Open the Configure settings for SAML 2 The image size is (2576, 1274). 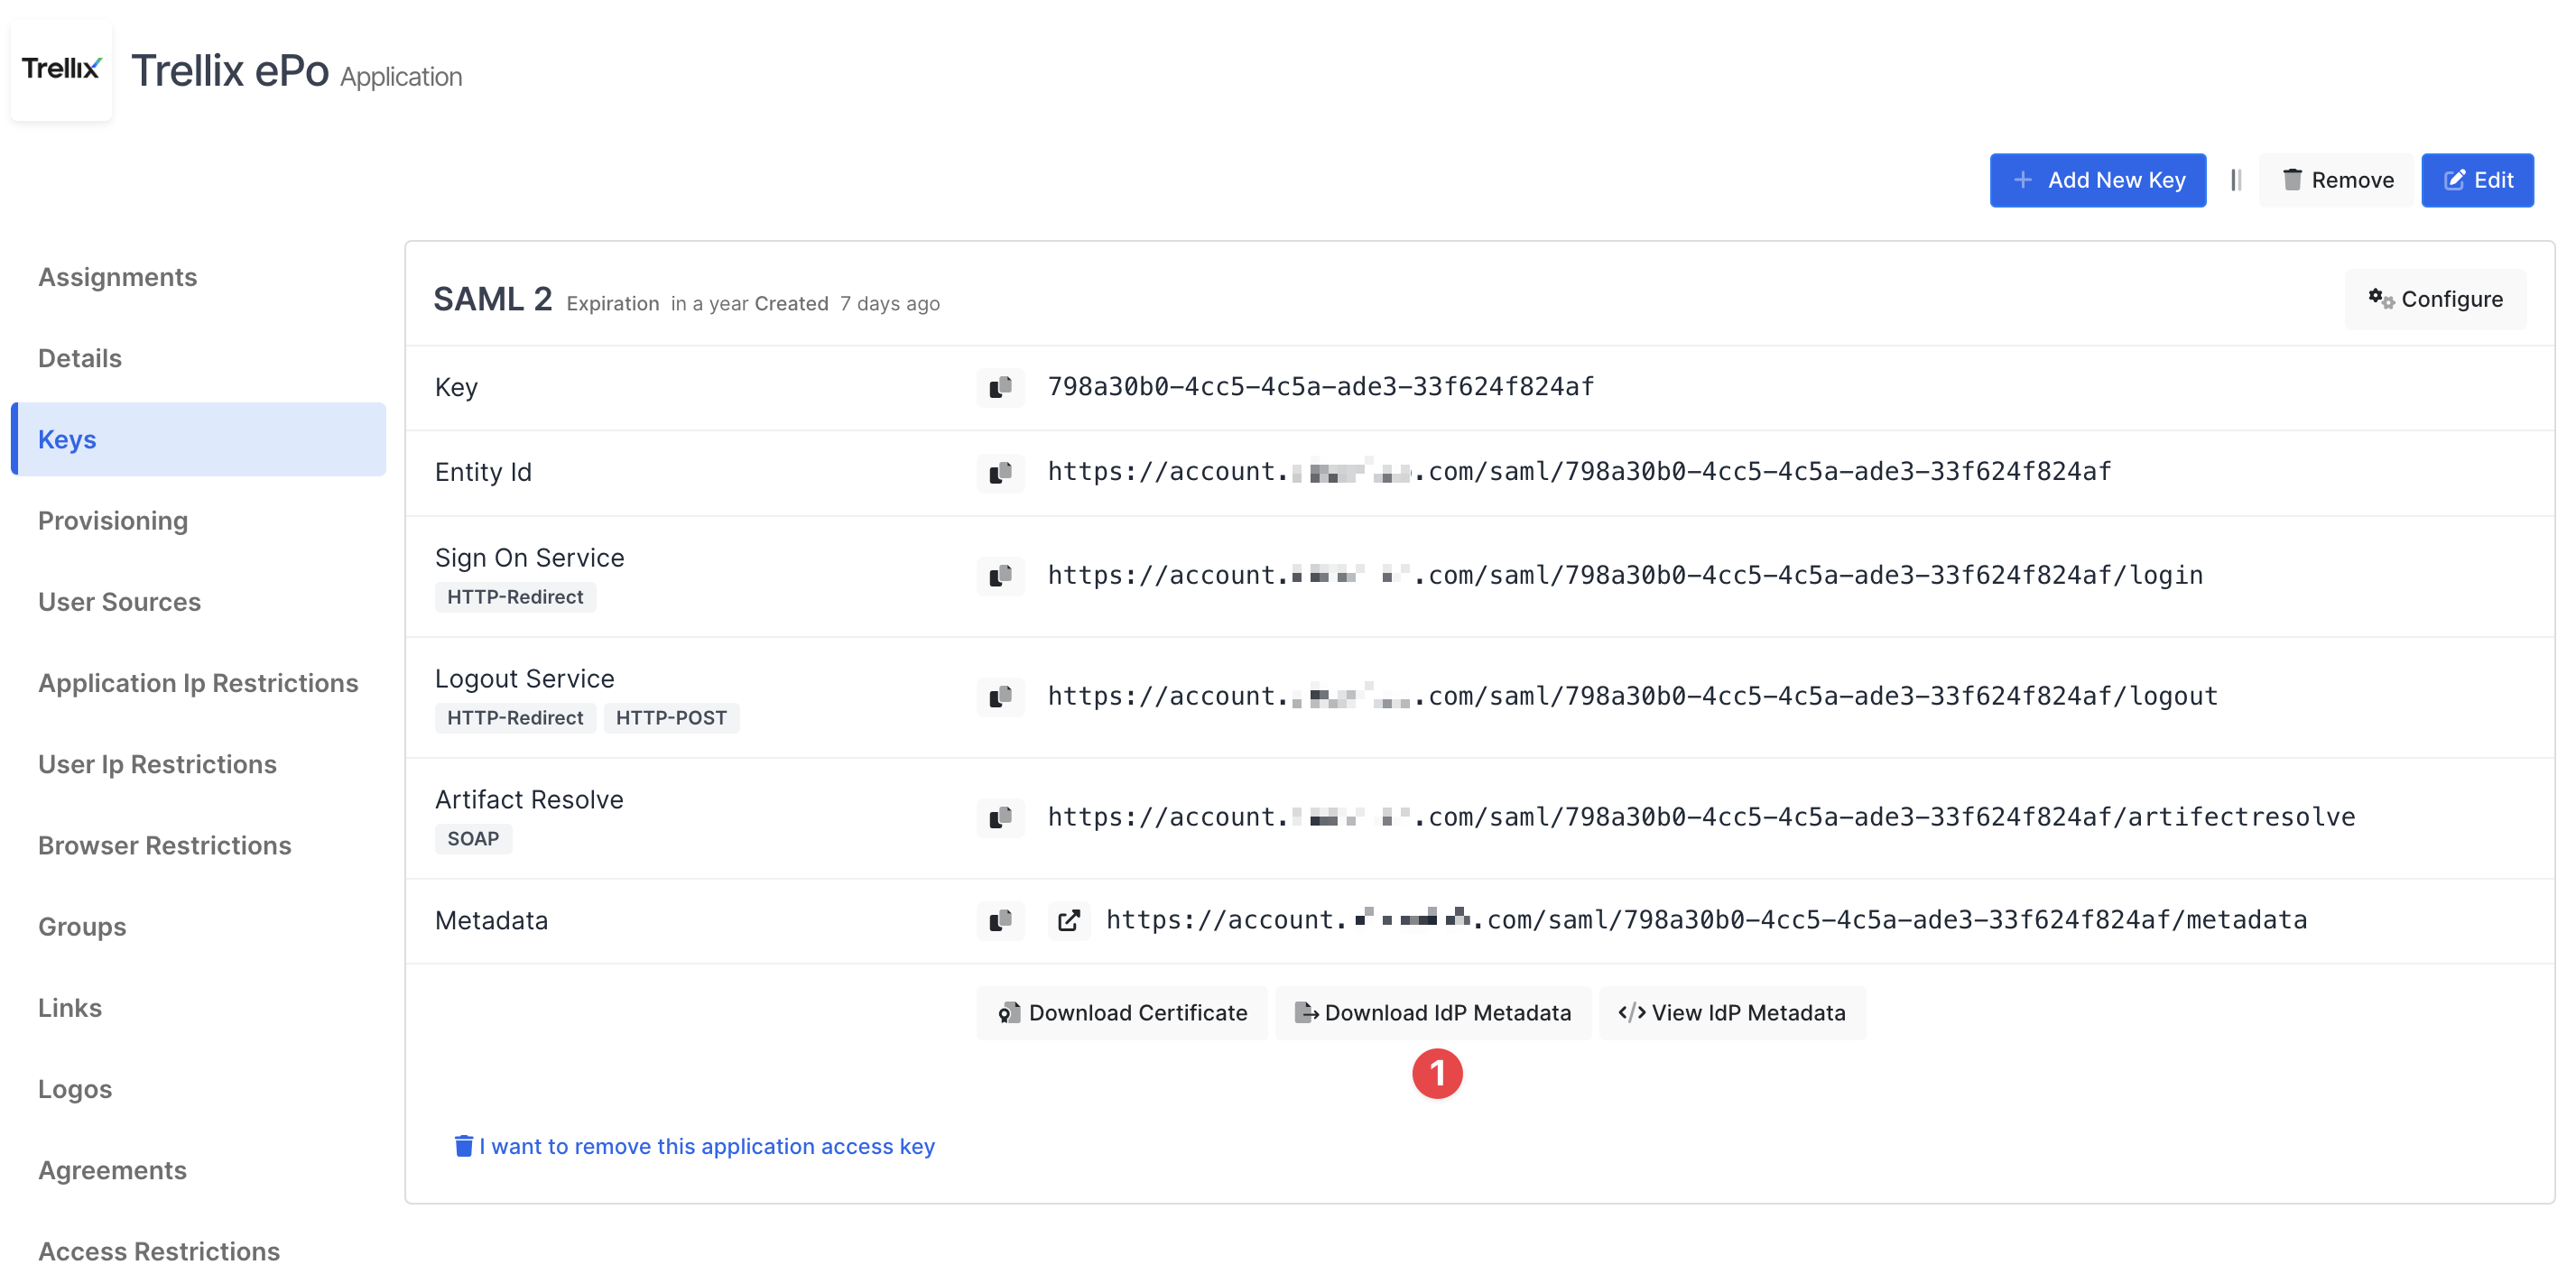[x=2435, y=298]
